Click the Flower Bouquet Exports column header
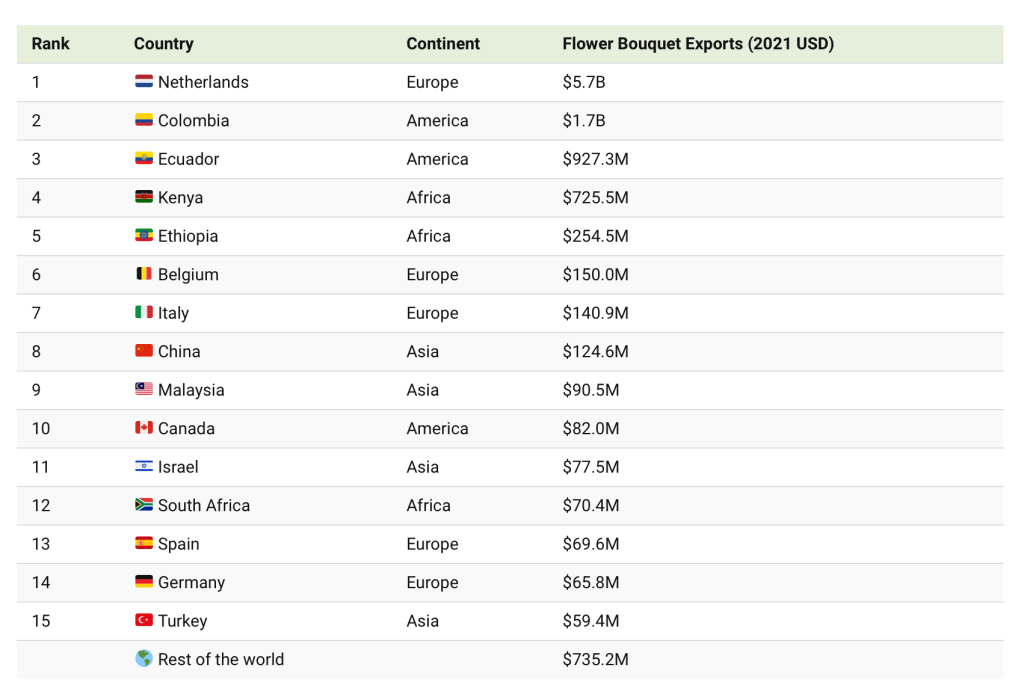The height and width of the screenshot is (694, 1024). tap(698, 44)
